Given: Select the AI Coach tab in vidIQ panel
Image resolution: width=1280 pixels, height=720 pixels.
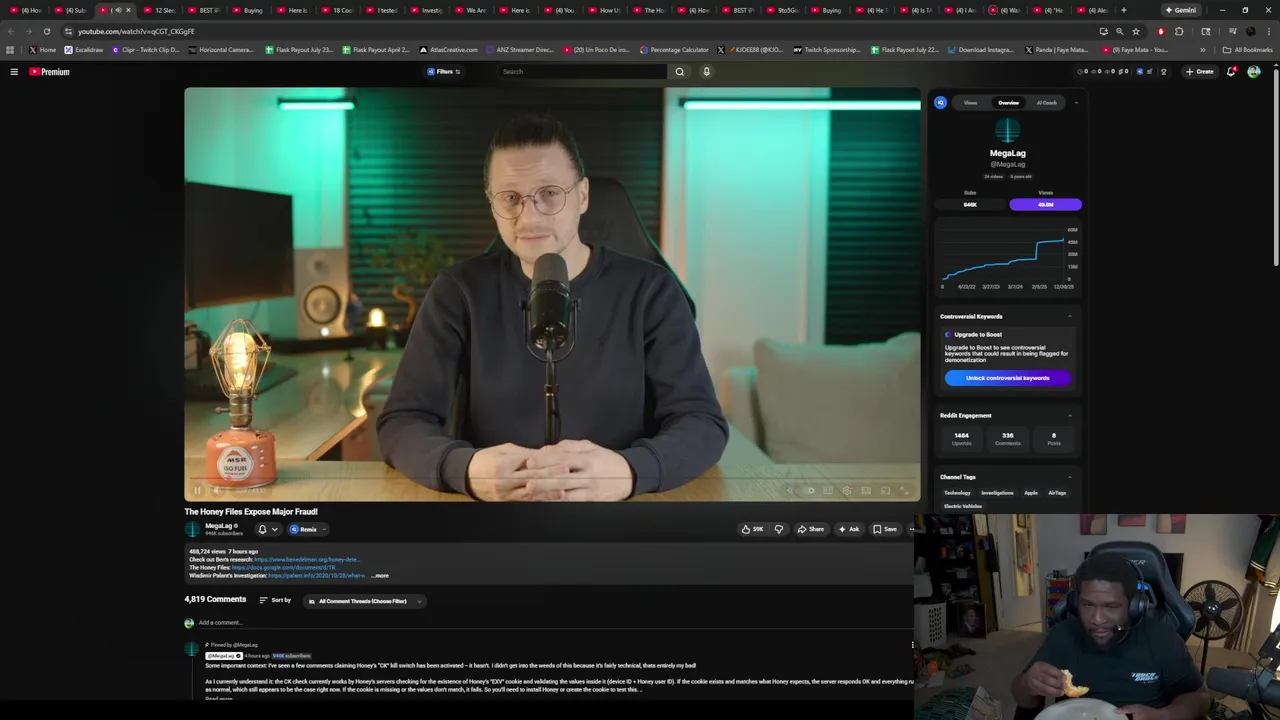Looking at the screenshot, I should (1046, 103).
